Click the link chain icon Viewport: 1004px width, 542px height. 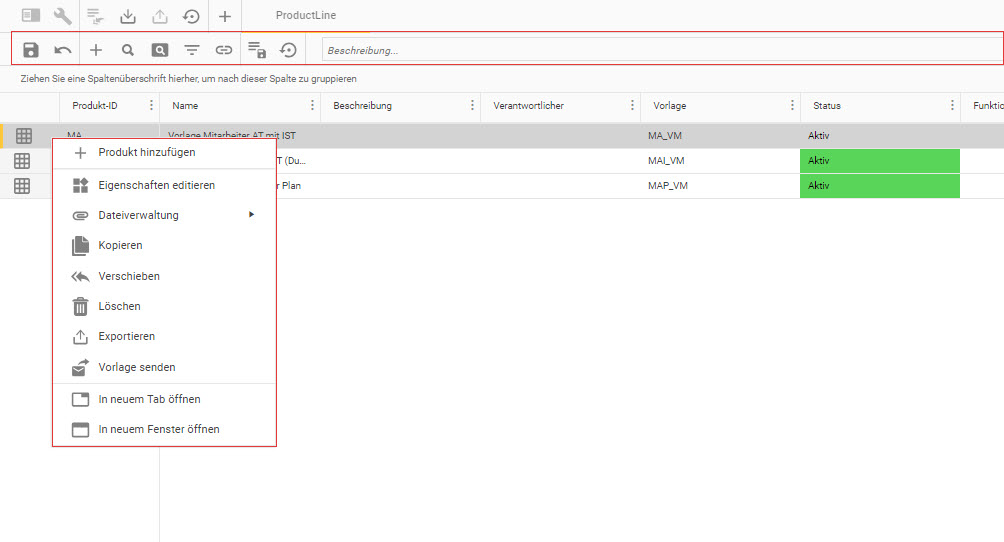pos(224,49)
